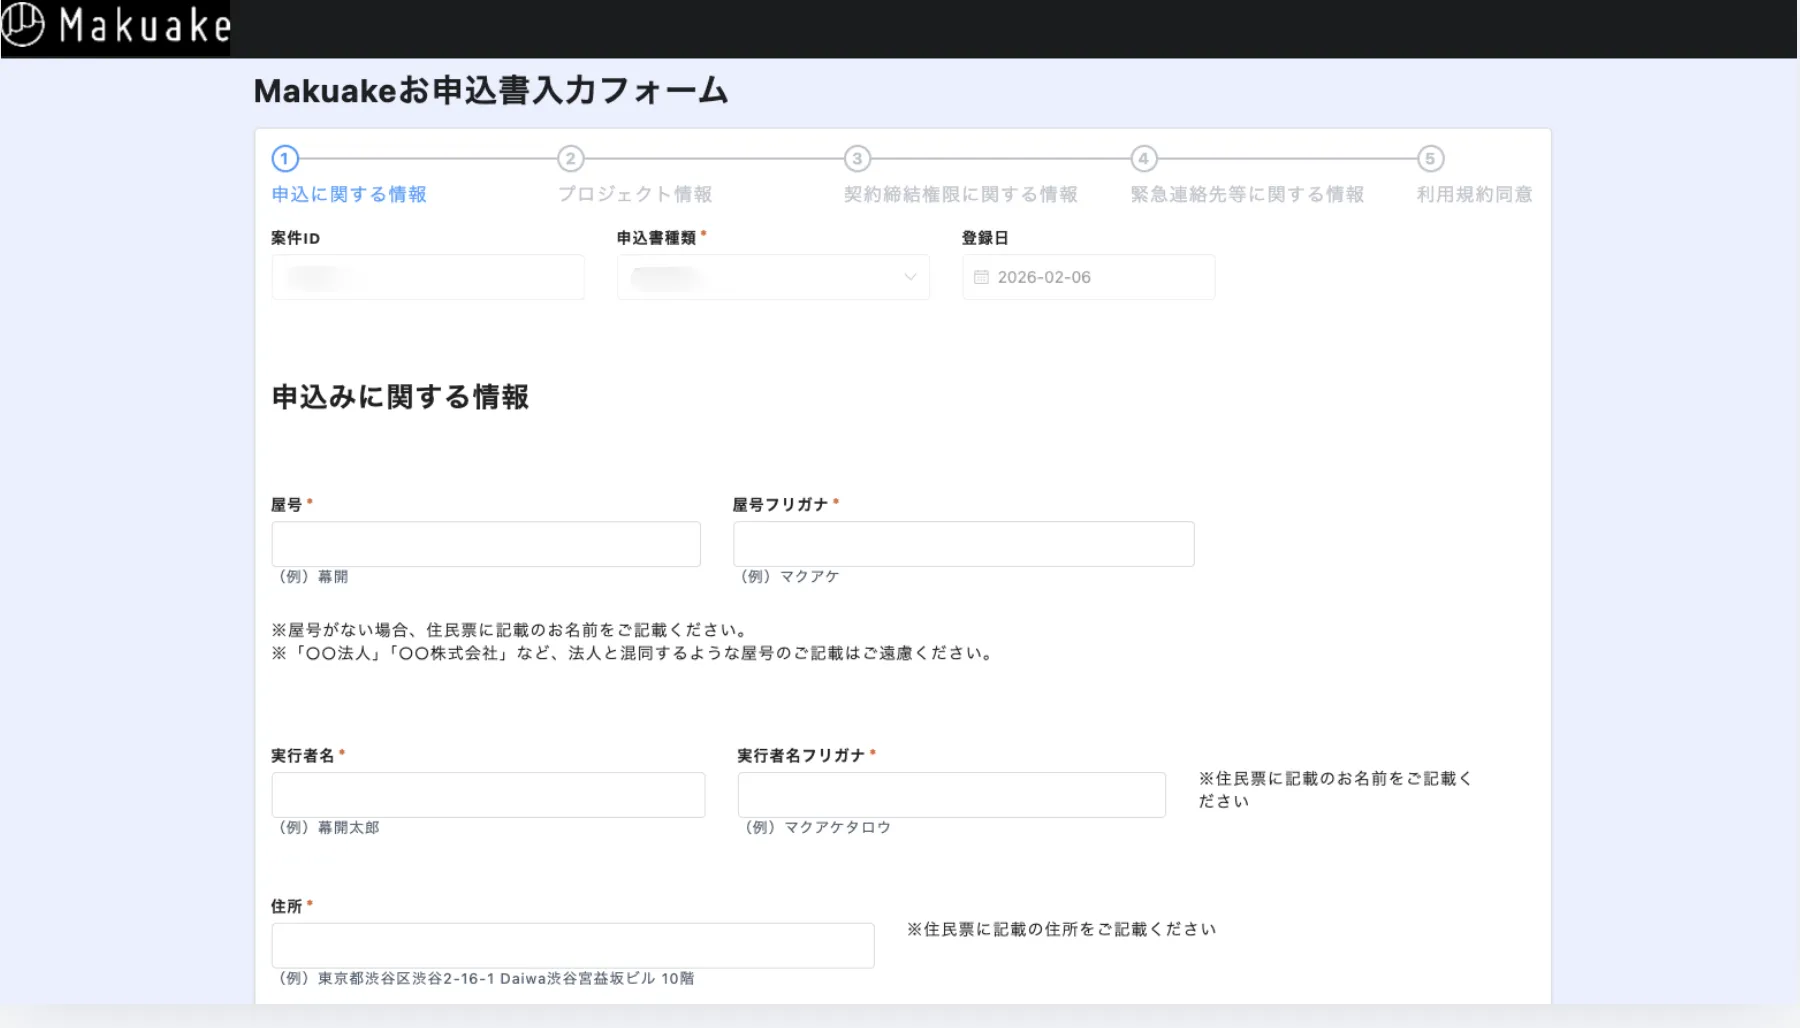
Task: Focus the 住所 input field
Action: point(573,946)
